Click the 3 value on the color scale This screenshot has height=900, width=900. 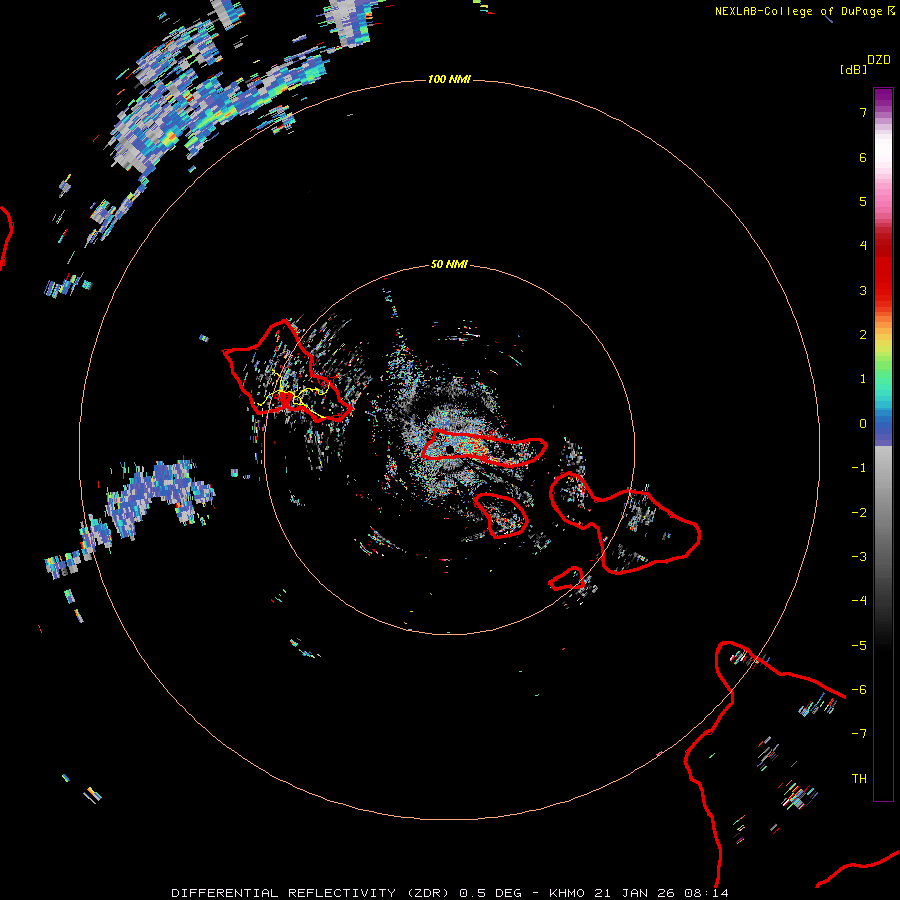coord(863,290)
